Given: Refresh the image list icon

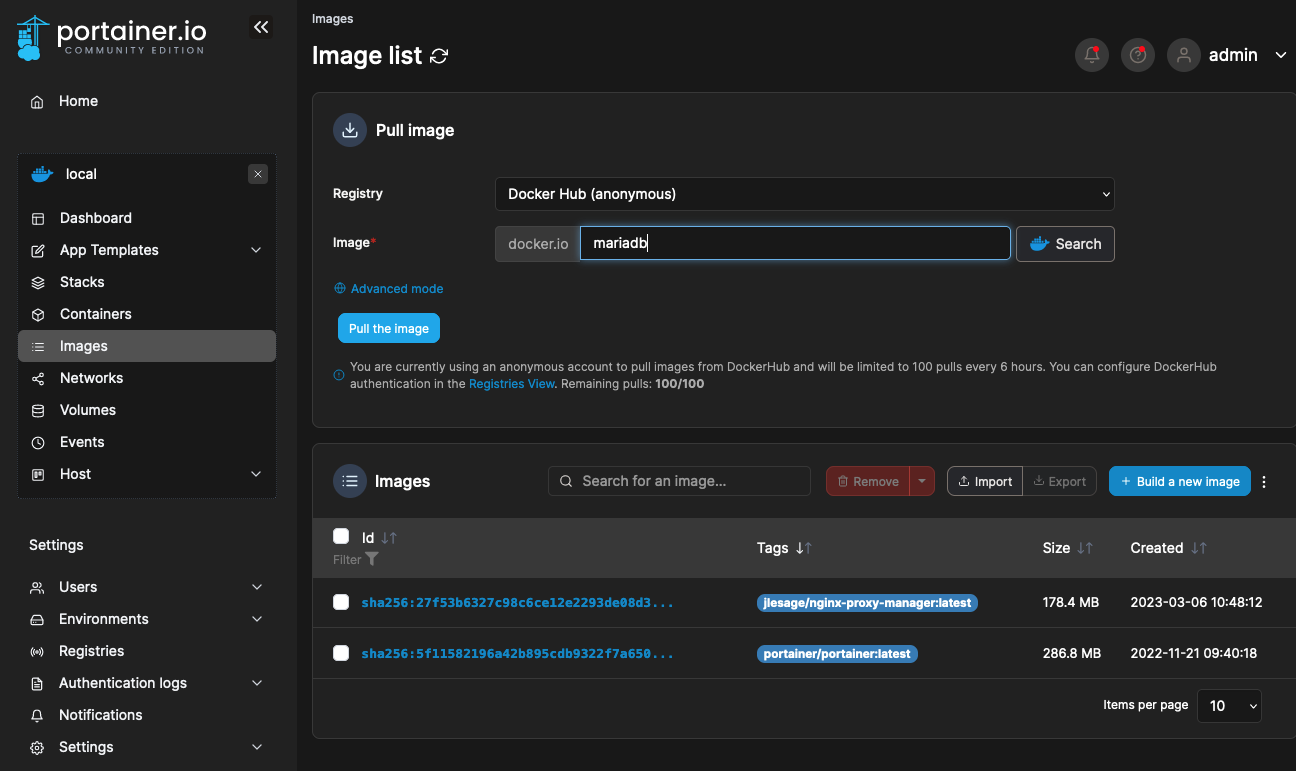Looking at the screenshot, I should tap(438, 56).
